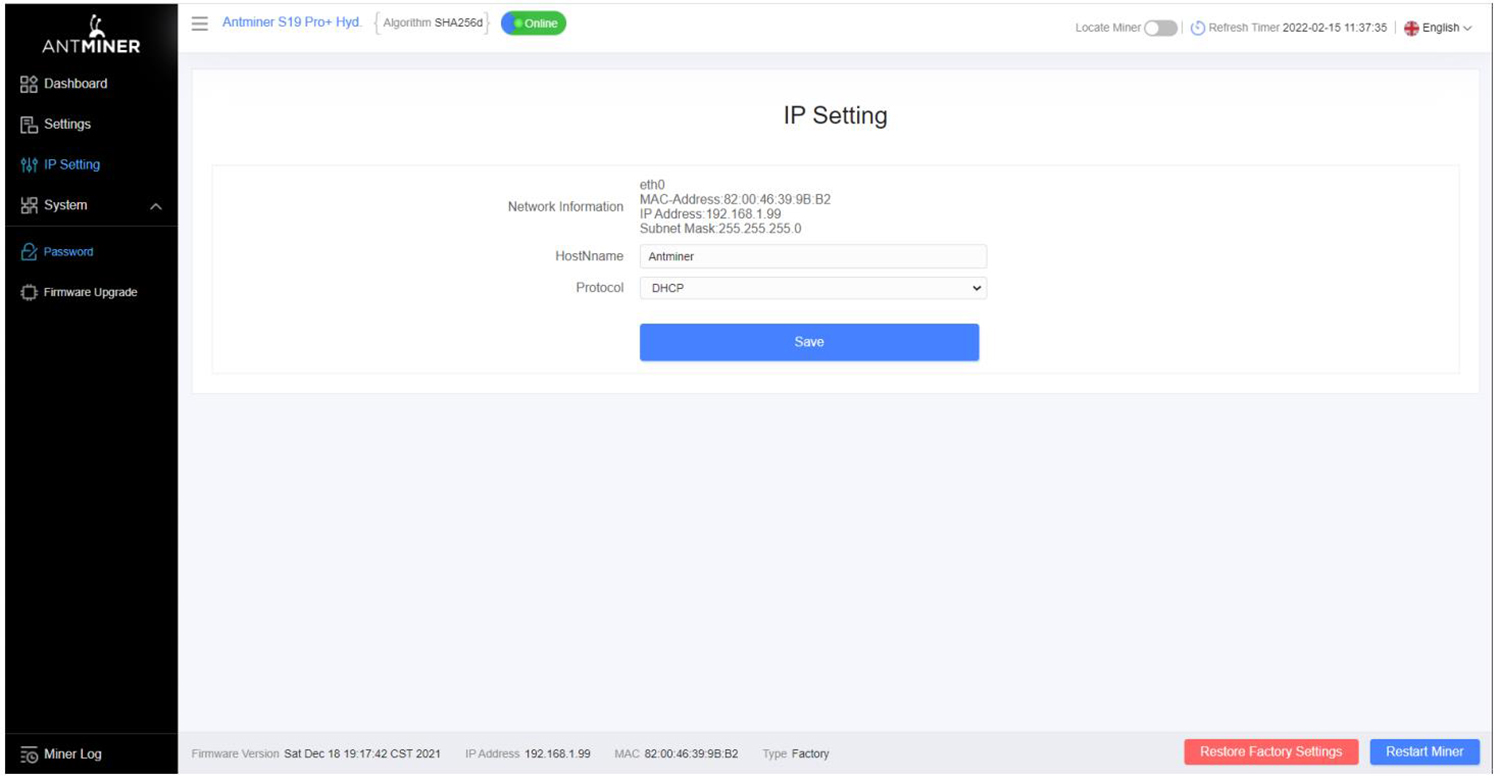Click the IP Setting sliders icon
Image resolution: width=1500 pixels, height=781 pixels.
tap(29, 165)
